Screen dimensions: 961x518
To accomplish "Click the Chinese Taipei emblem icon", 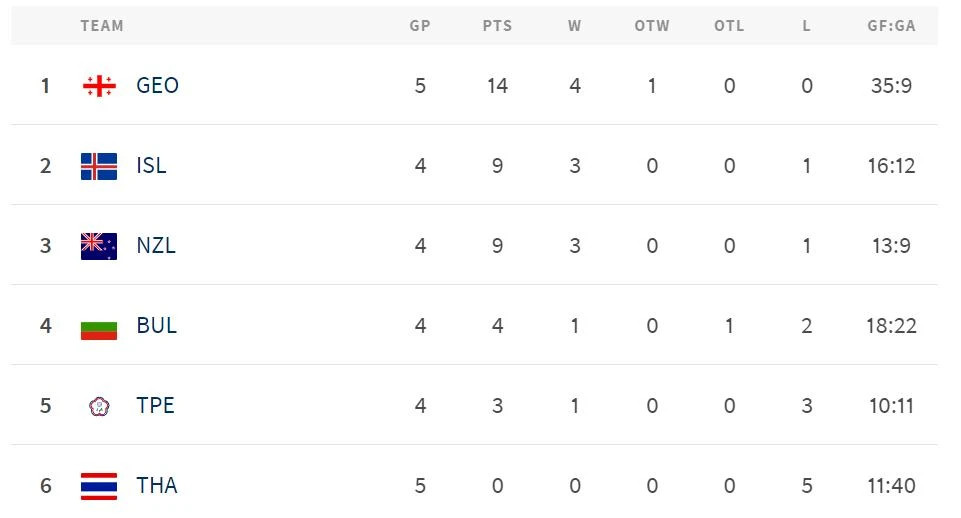I will point(99,406).
